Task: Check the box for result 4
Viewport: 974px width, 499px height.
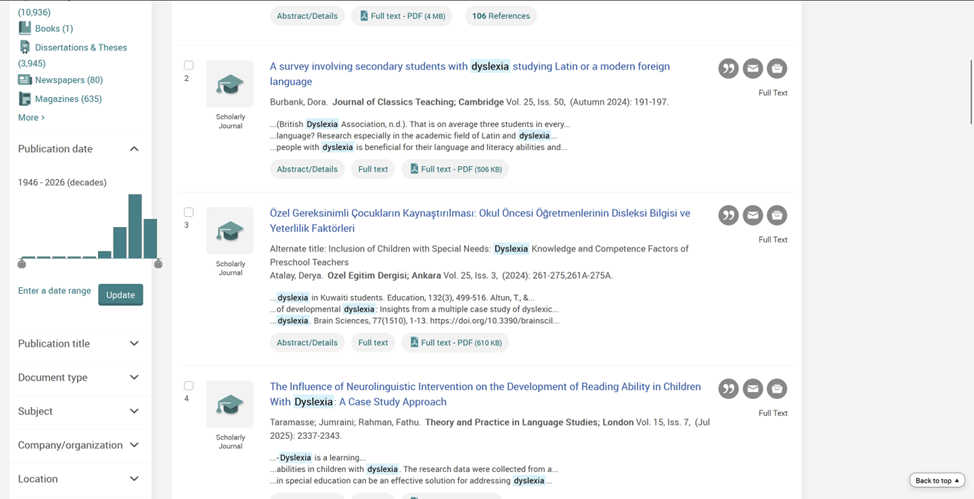Action: (x=188, y=386)
